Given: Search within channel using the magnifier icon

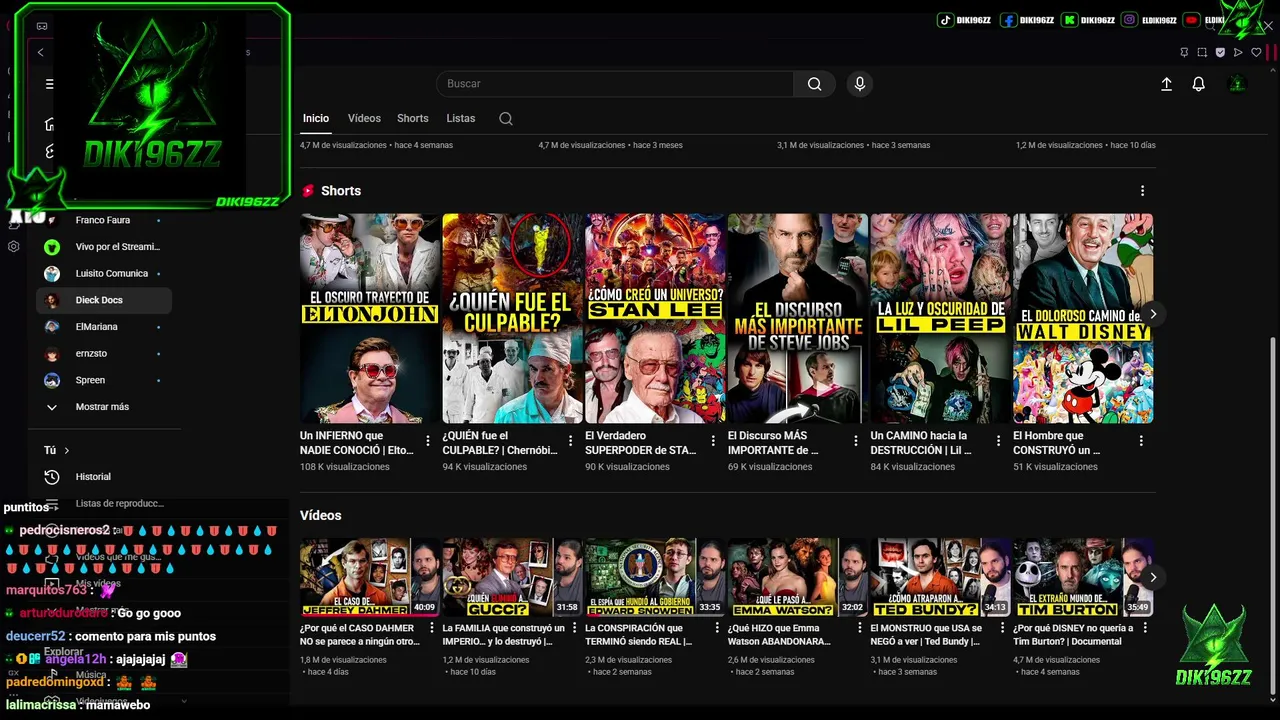Looking at the screenshot, I should tap(506, 118).
